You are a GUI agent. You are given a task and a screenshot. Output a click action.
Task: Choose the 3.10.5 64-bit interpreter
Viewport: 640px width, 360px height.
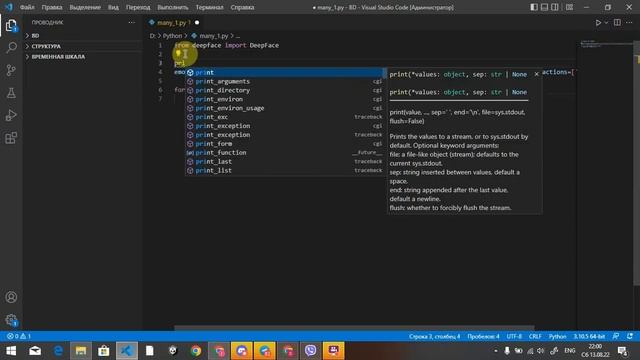pyautogui.click(x=589, y=336)
